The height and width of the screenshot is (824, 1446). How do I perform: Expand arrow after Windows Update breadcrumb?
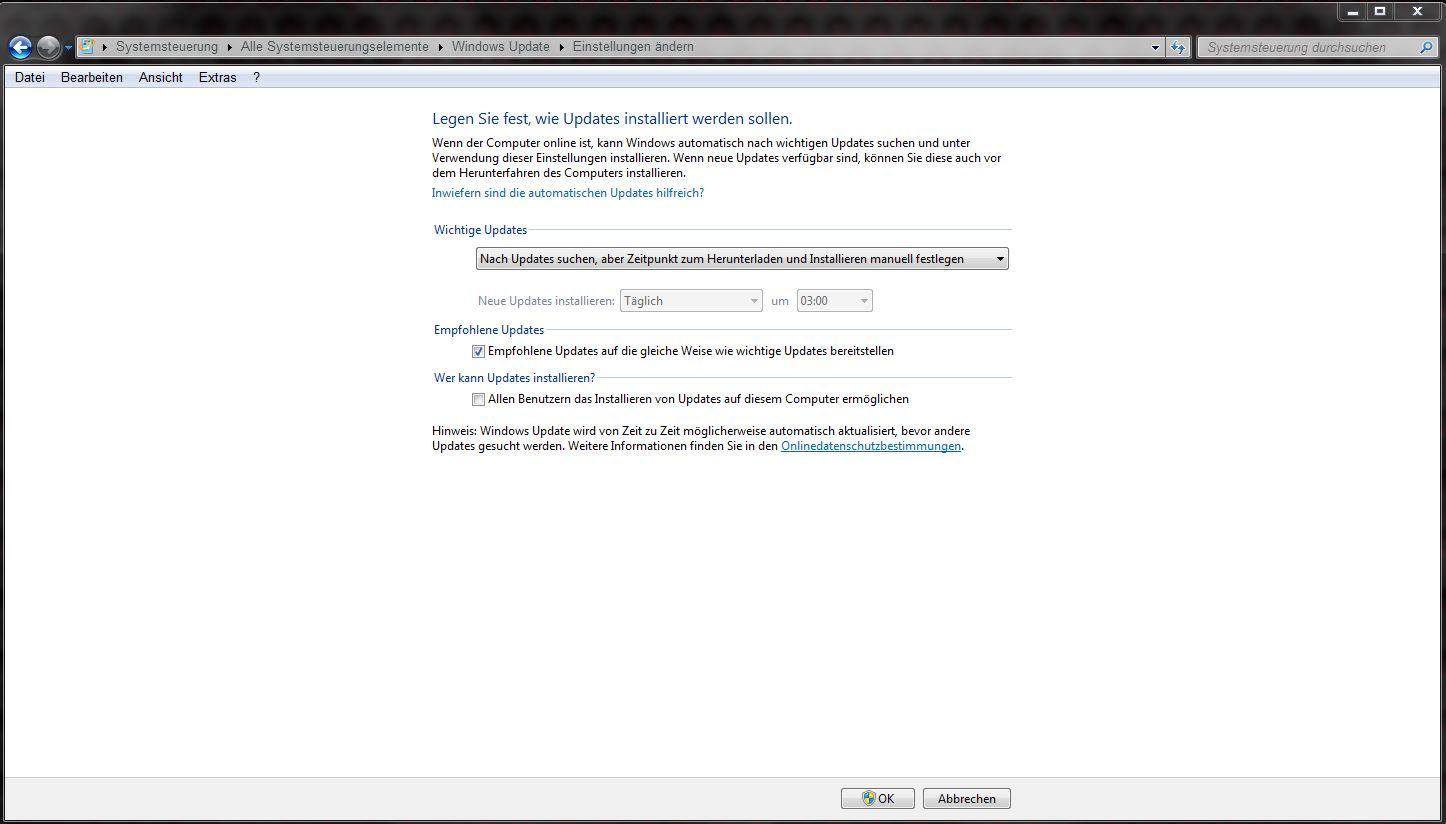coord(561,47)
